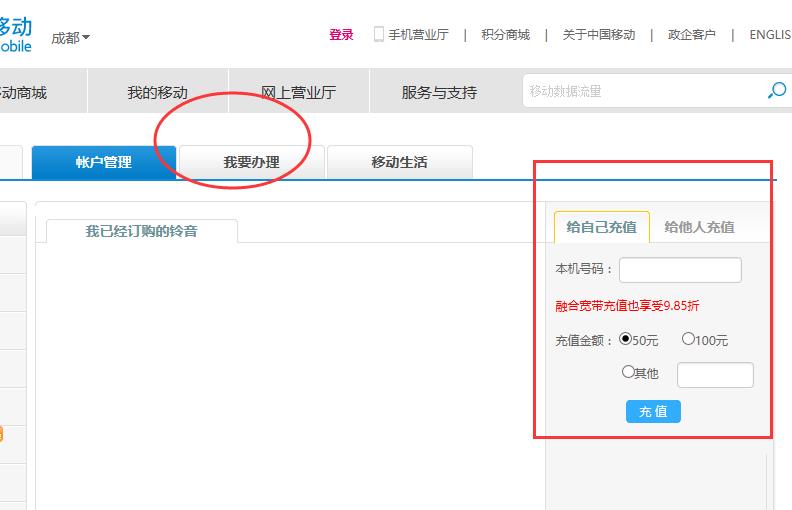792x510 pixels.
Task: Click the phone icon beside 手机营业厅
Action: [x=379, y=34]
